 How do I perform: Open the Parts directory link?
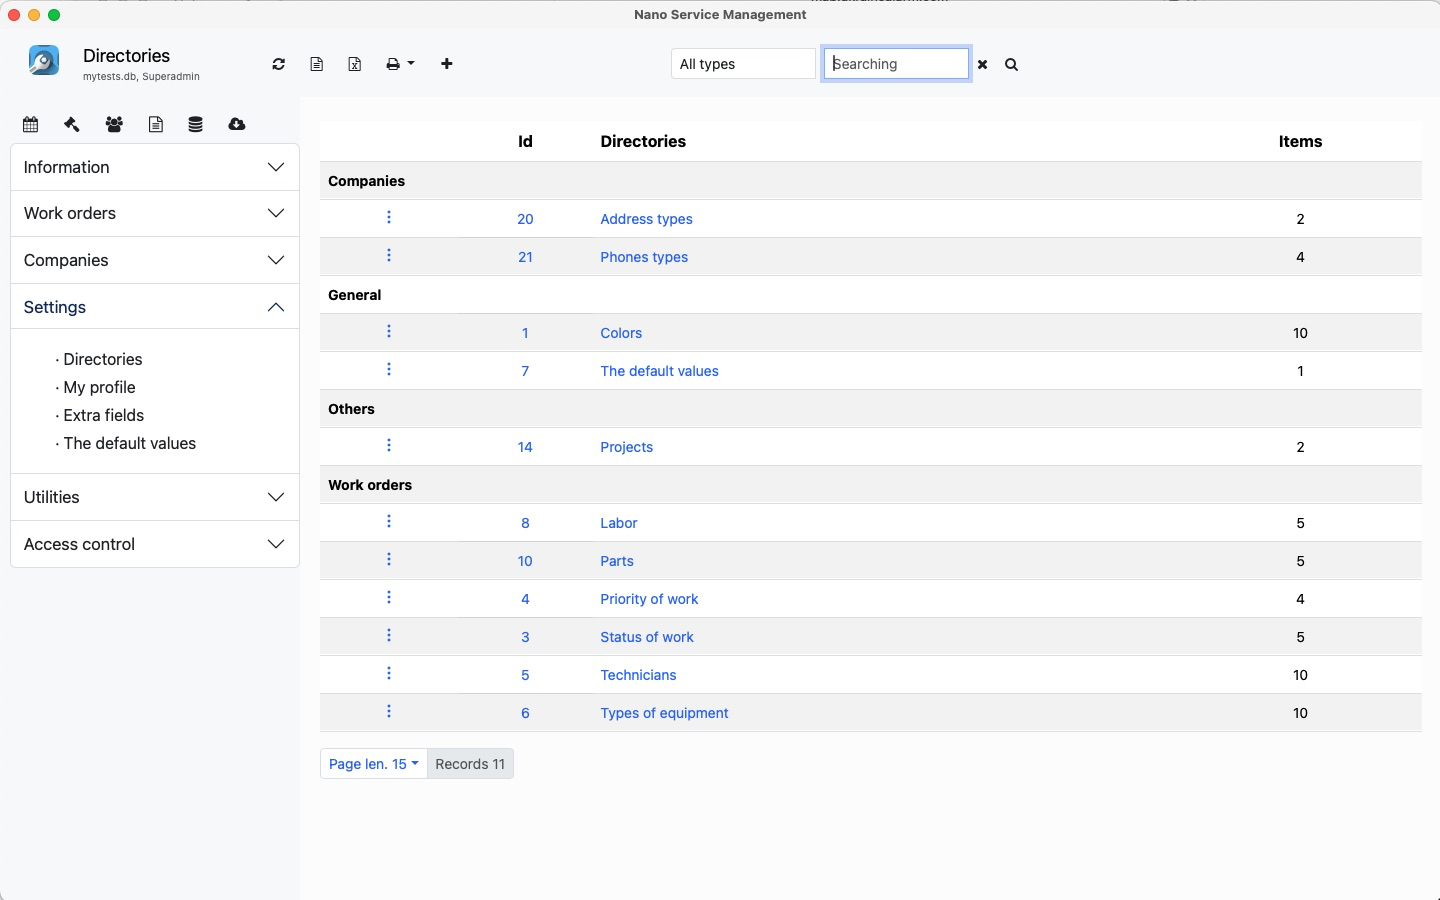pyautogui.click(x=617, y=561)
